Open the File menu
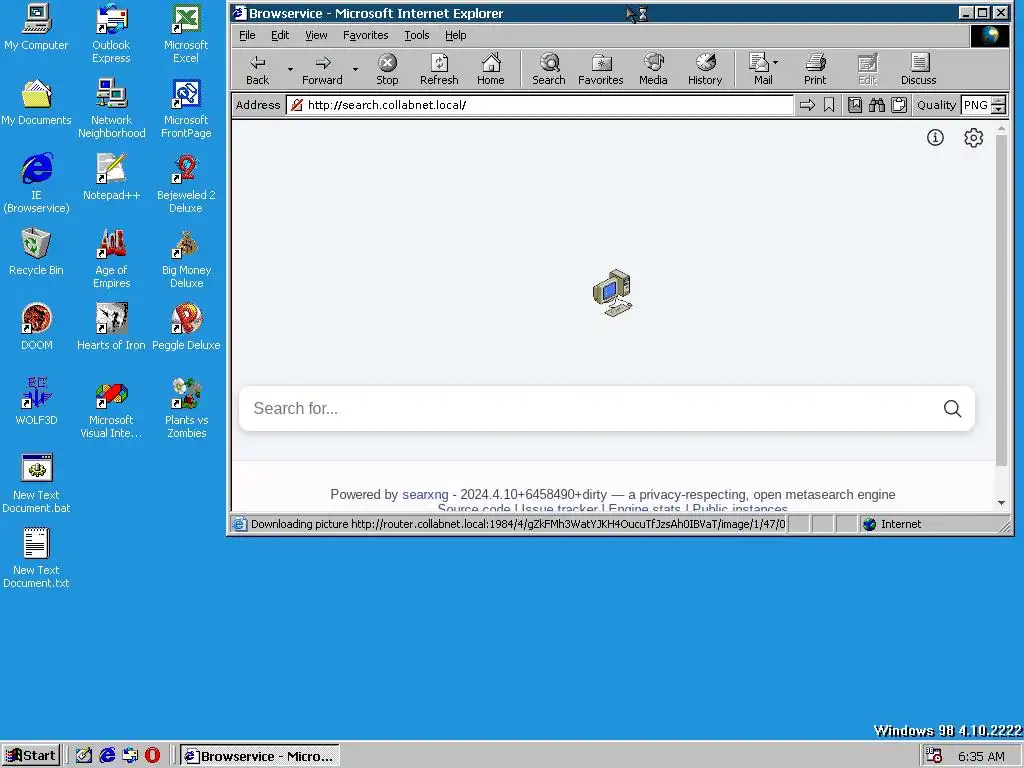 pos(247,35)
